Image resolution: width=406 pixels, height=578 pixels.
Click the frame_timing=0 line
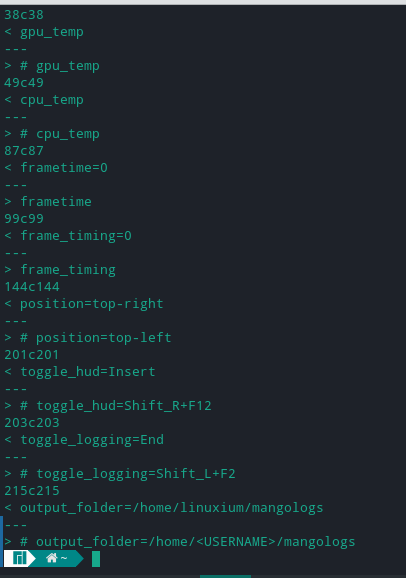(68, 236)
